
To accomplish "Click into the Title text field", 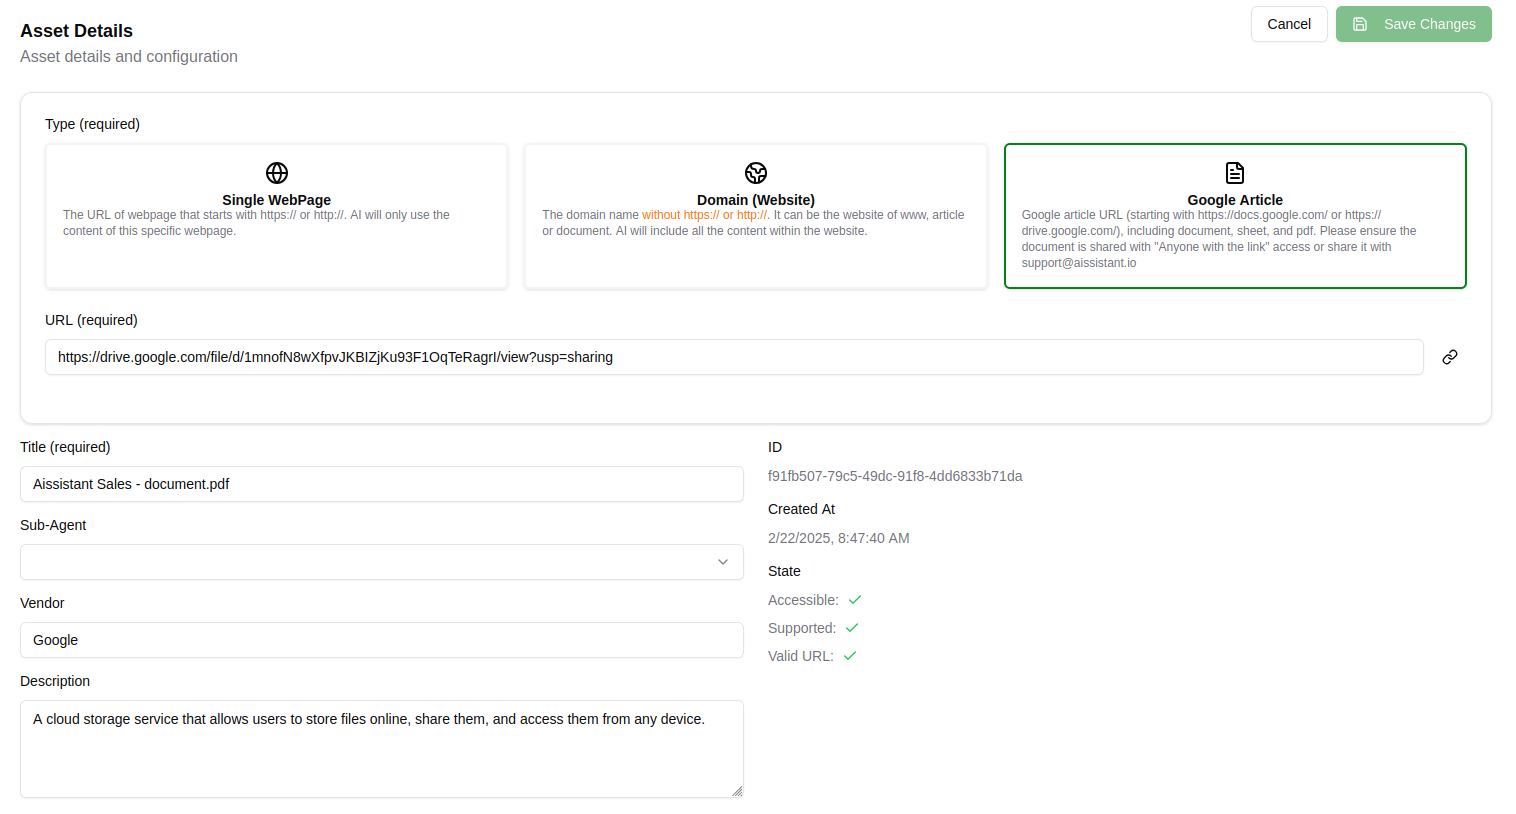I will click(381, 484).
